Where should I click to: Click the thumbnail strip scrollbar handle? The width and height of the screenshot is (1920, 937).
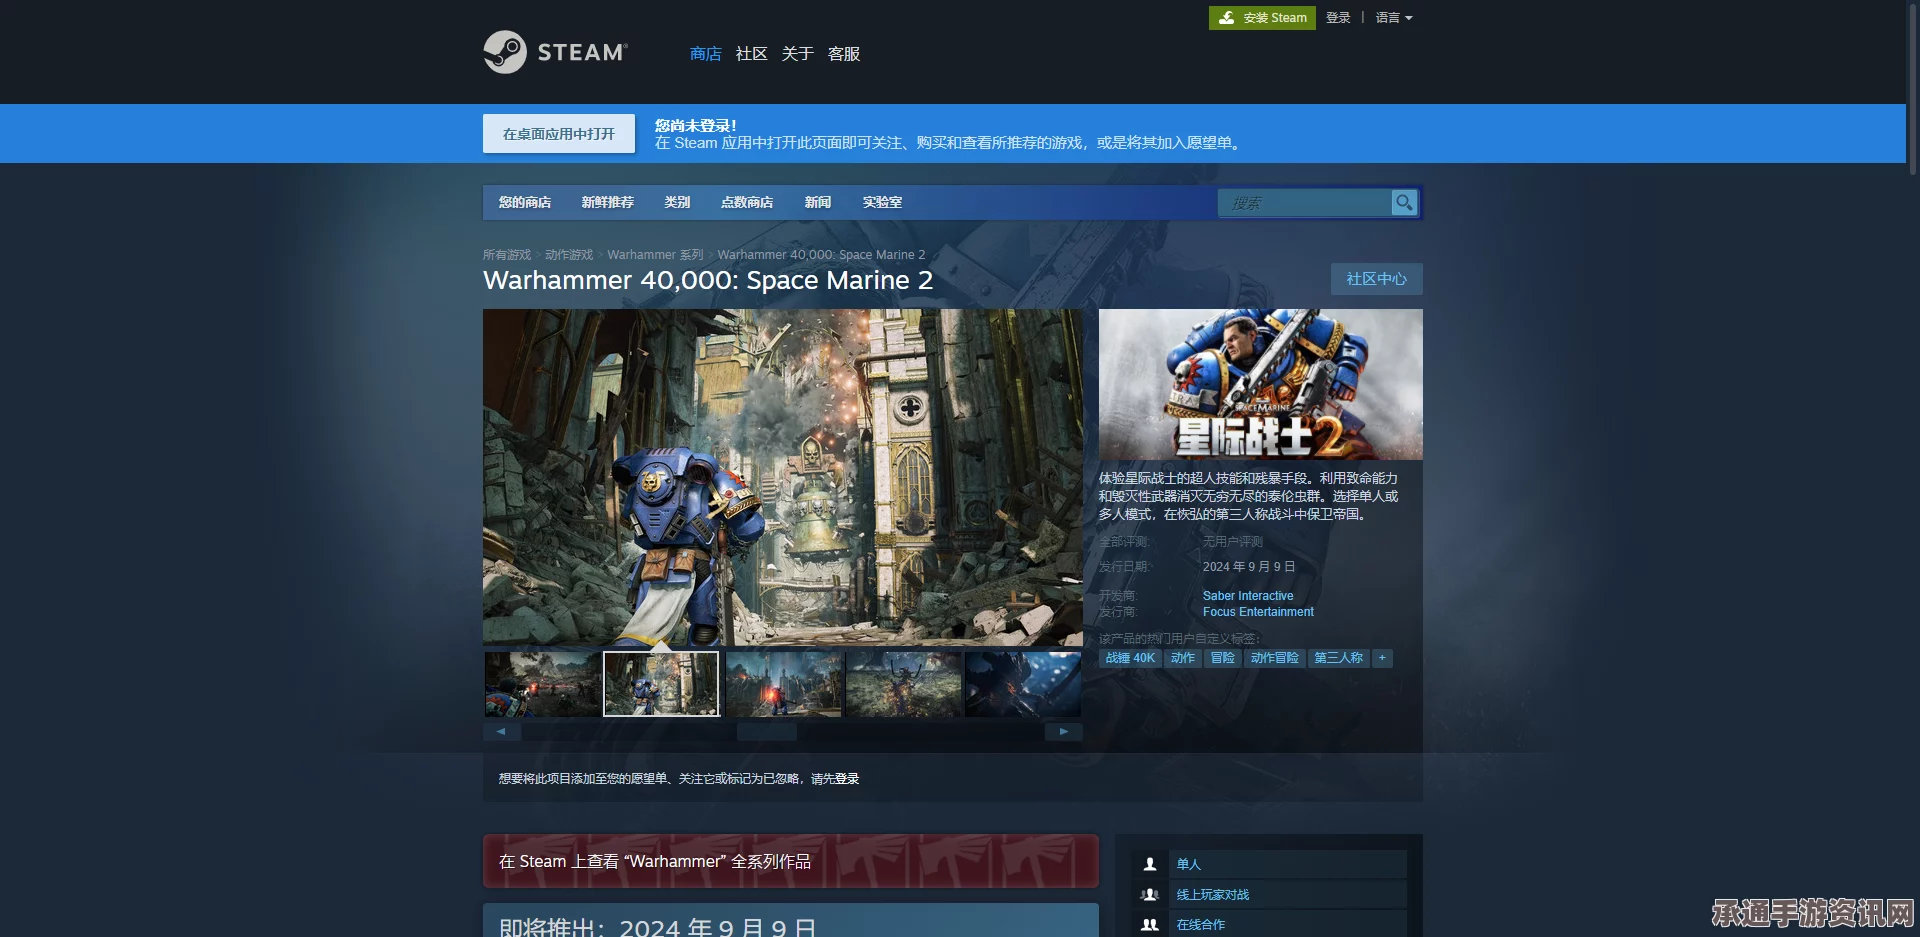pos(767,732)
